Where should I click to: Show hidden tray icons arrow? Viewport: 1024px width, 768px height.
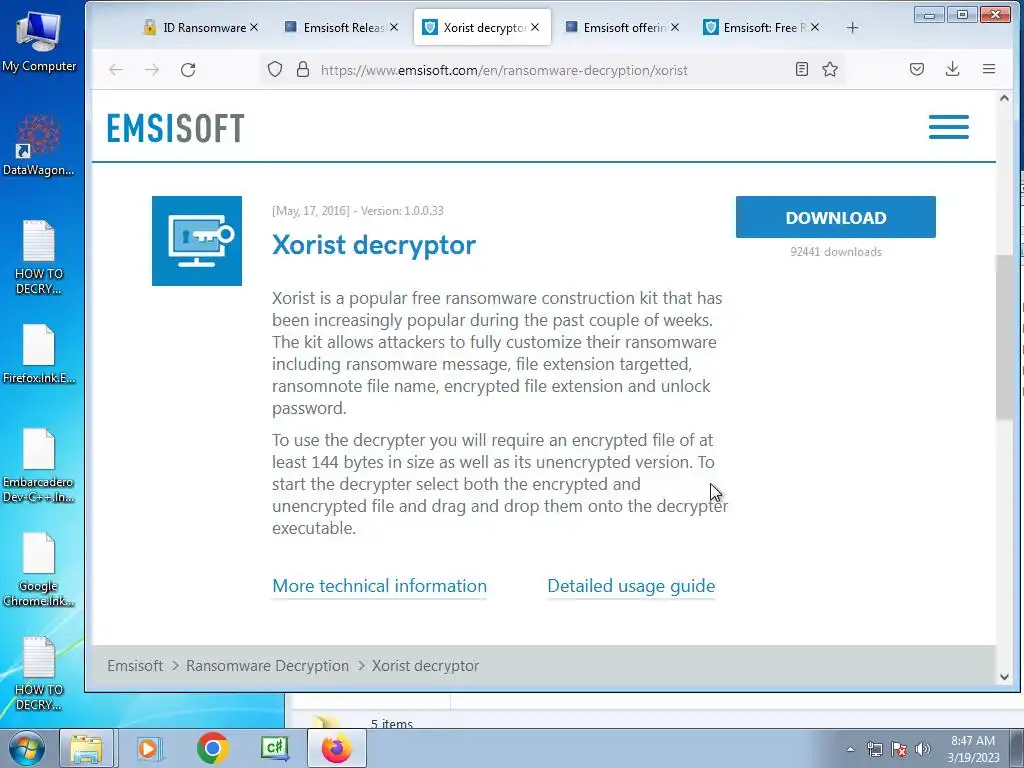[x=850, y=749]
